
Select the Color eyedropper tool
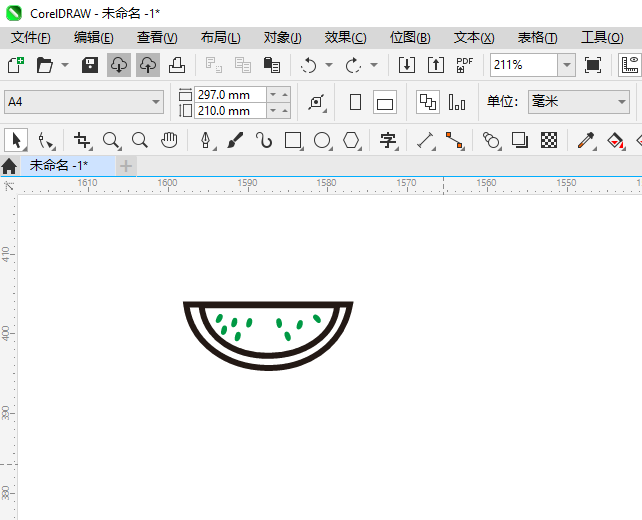pyautogui.click(x=586, y=140)
